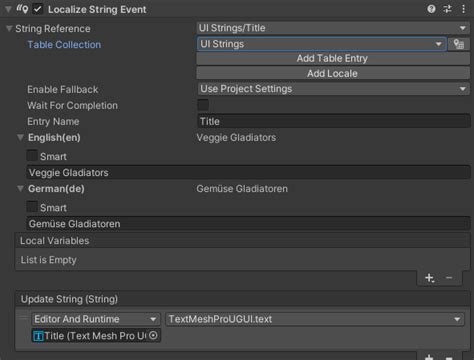
Task: Open the Editor And Runtime dropdown
Action: (96, 319)
